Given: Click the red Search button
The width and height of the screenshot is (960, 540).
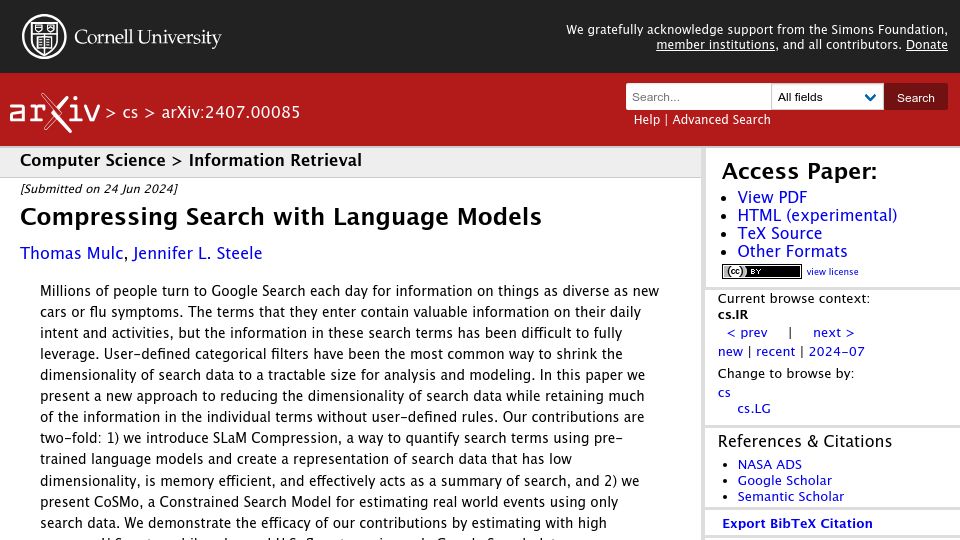Looking at the screenshot, I should (x=915, y=97).
